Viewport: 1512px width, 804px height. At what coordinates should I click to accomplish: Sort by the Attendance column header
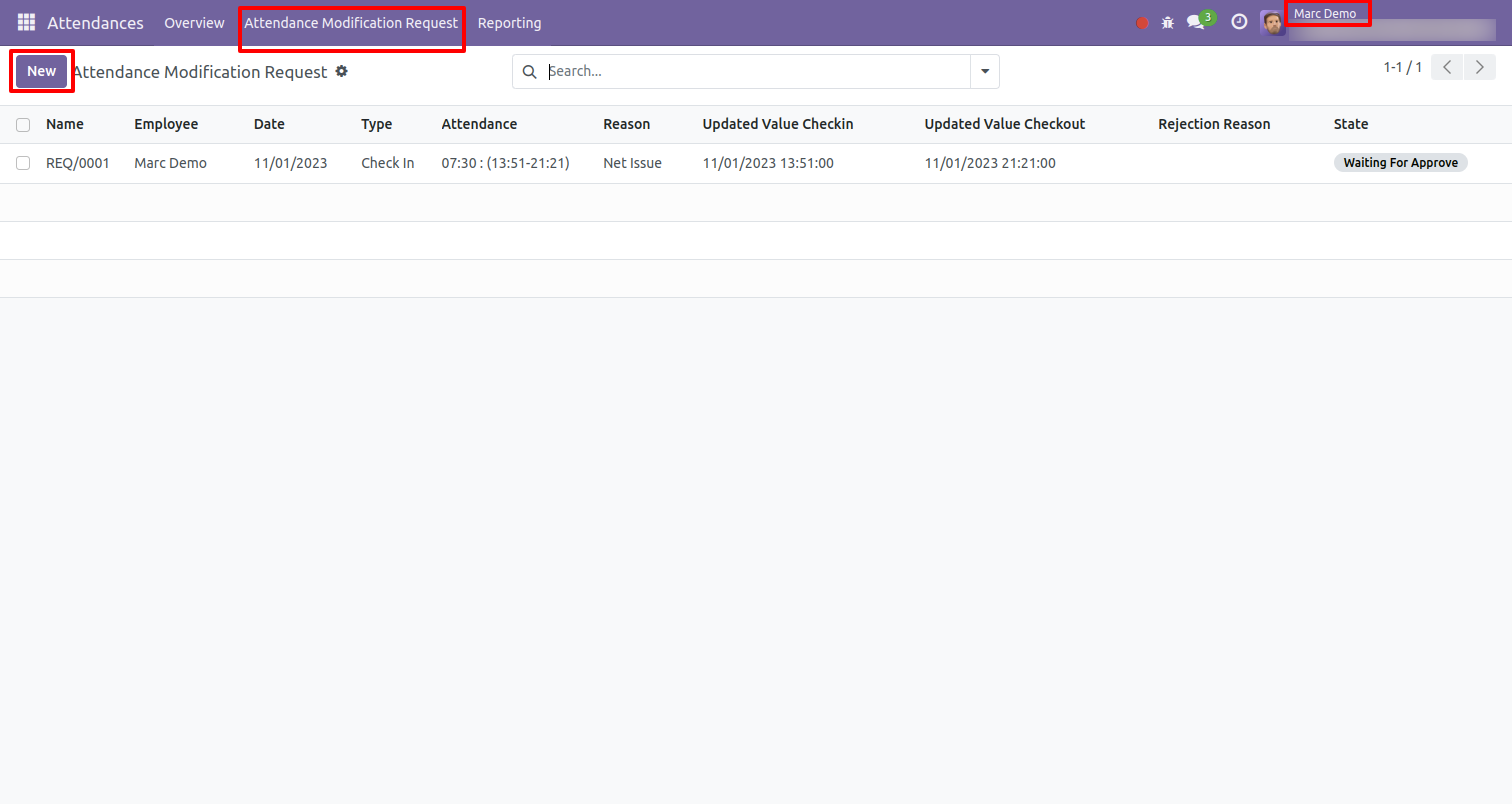(x=479, y=125)
